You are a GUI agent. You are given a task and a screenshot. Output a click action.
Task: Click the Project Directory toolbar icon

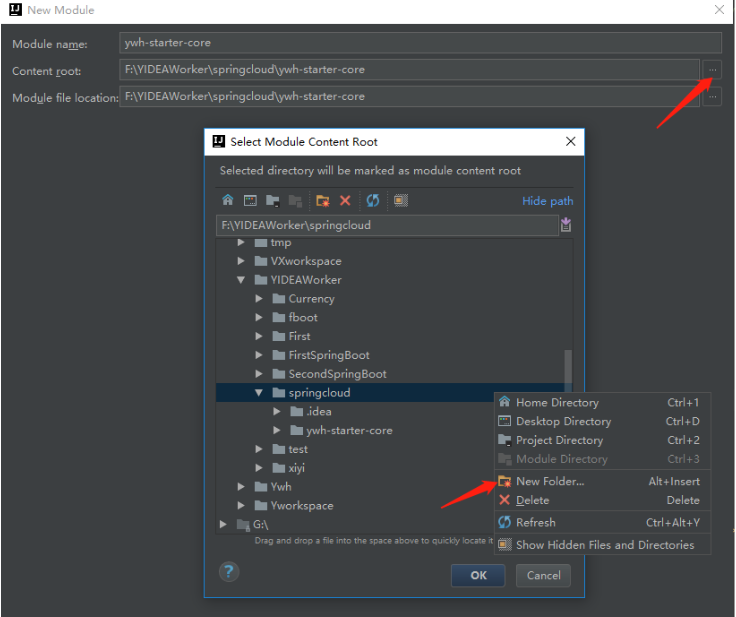(x=273, y=201)
